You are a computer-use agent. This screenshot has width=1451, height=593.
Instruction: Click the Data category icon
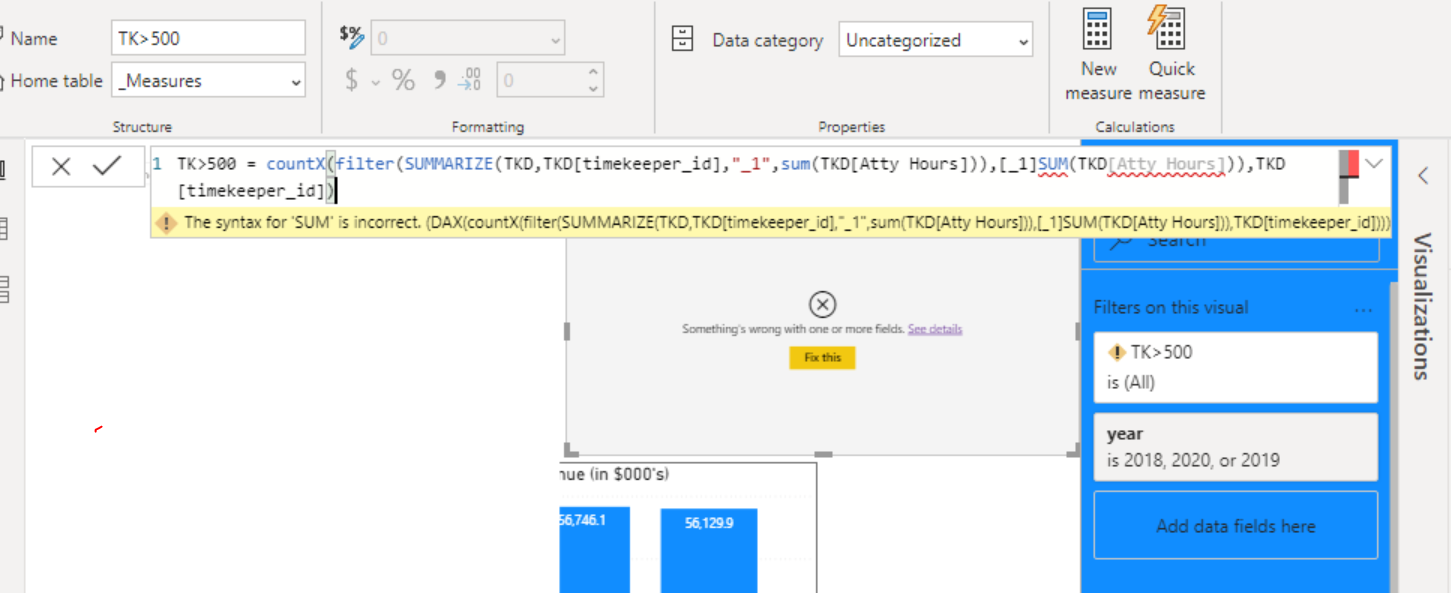click(683, 40)
